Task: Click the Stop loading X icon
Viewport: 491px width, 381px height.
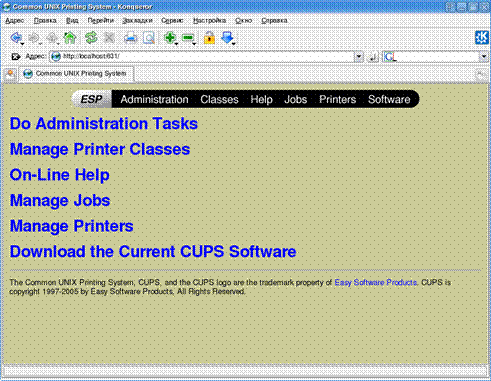Action: pos(109,38)
